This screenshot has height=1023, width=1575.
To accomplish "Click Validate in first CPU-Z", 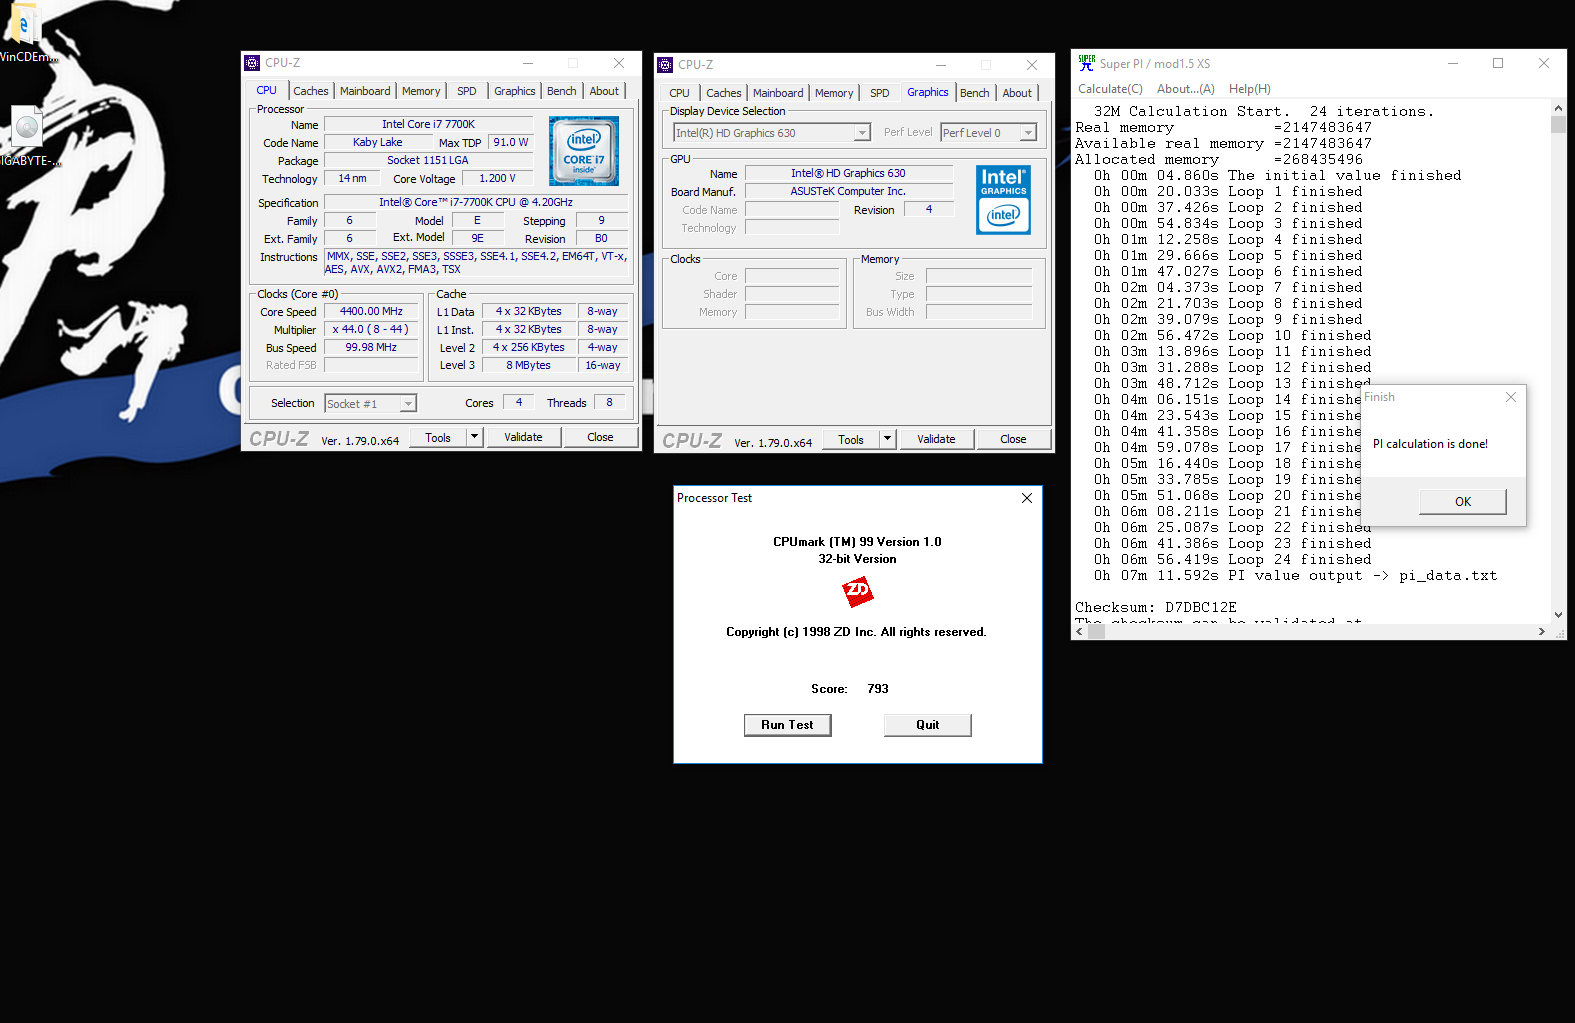I will coord(523,437).
